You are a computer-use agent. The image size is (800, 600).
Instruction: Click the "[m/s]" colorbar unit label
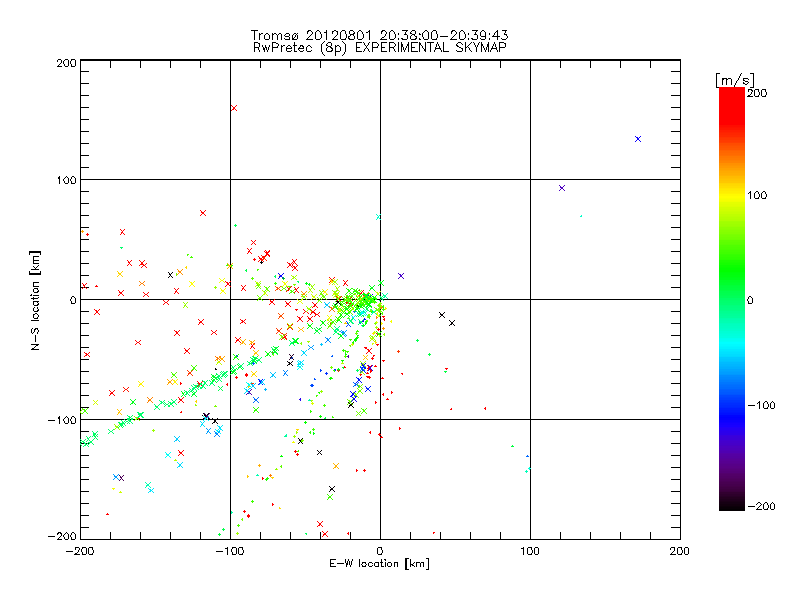[x=734, y=80]
